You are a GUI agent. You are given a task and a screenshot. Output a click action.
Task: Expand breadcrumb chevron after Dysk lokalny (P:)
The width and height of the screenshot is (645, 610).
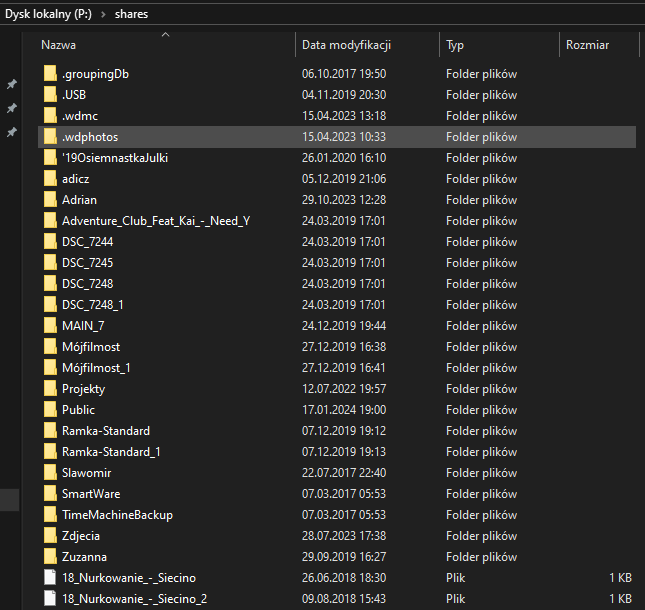coord(103,14)
